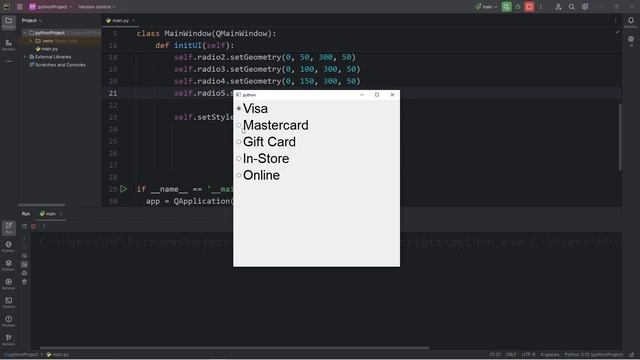Select Scratches and Consoles tree item

[57, 65]
